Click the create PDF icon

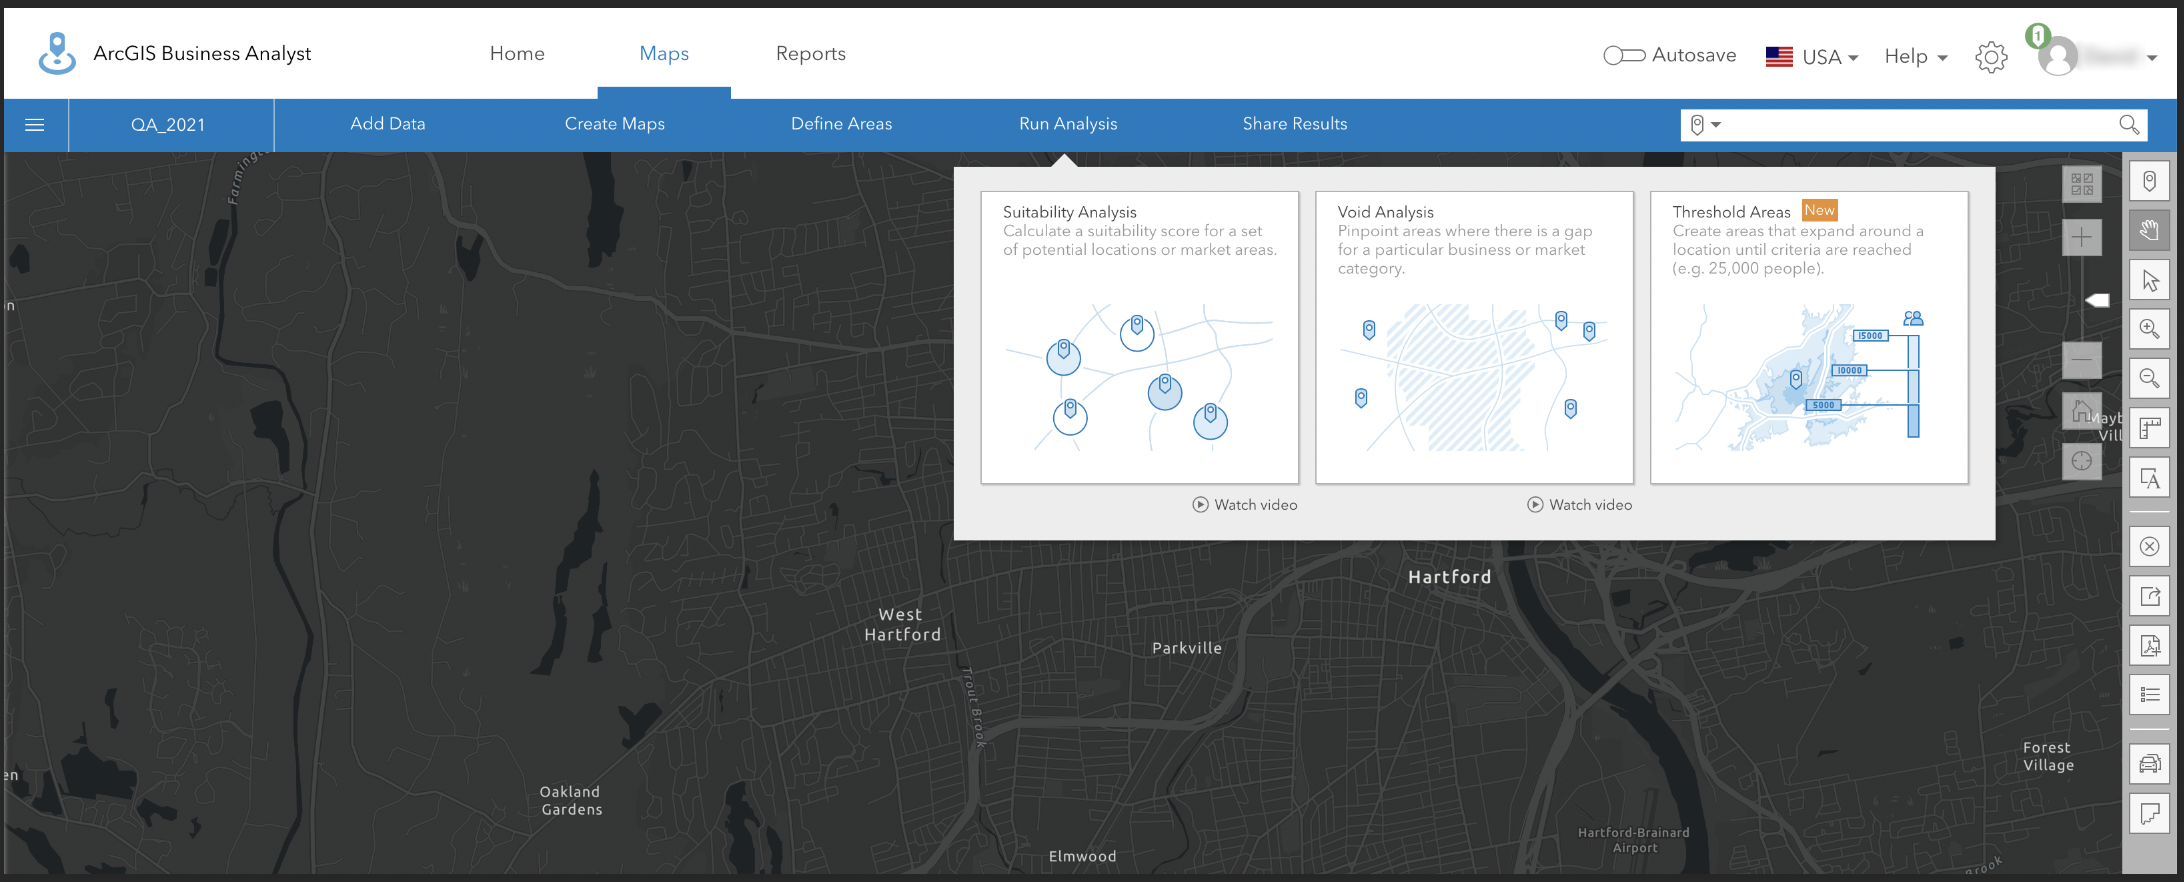pos(2149,645)
